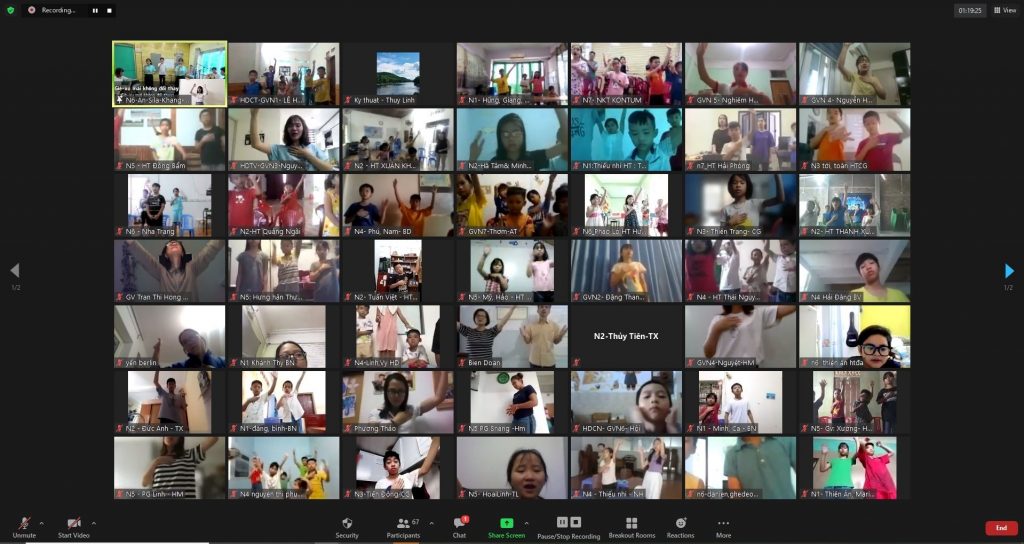
Task: Open the View layout menu
Action: pos(1005,10)
